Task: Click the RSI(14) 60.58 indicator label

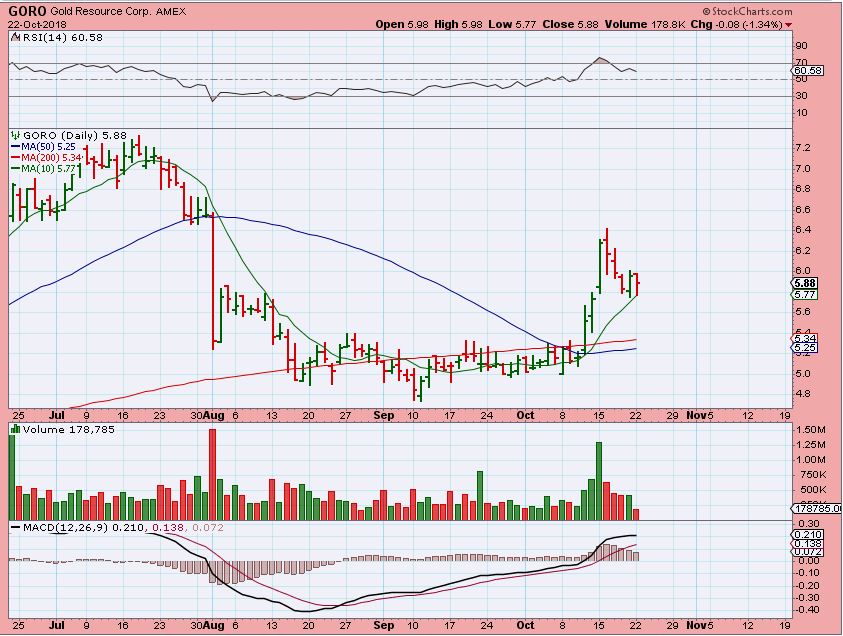Action: click(61, 38)
